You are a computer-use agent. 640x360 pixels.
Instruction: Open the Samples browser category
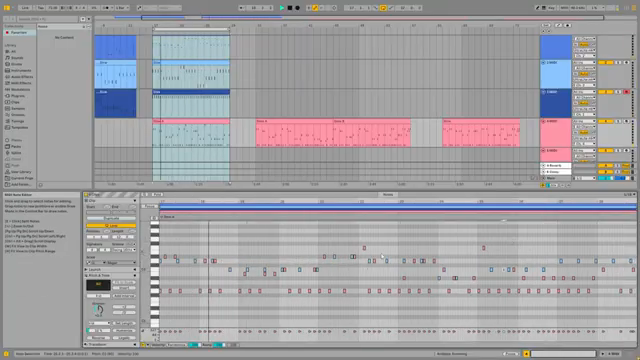point(18,109)
